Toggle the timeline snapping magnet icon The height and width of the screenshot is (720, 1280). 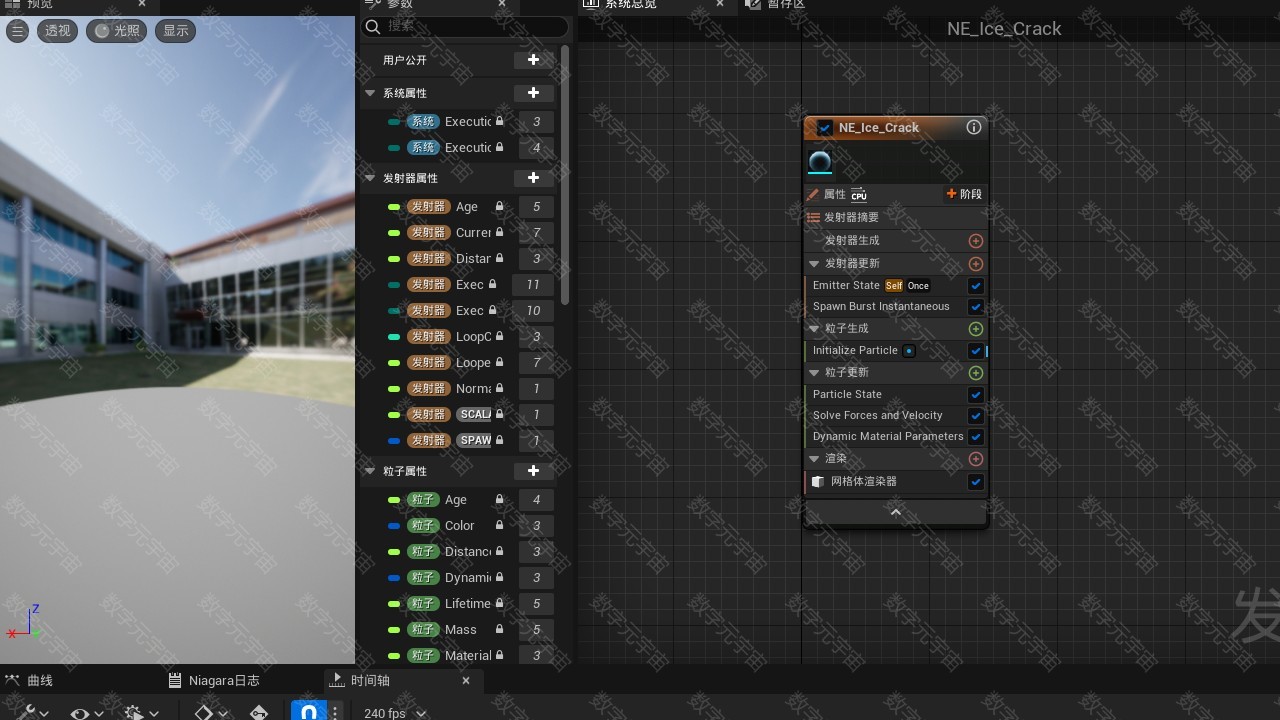point(309,711)
